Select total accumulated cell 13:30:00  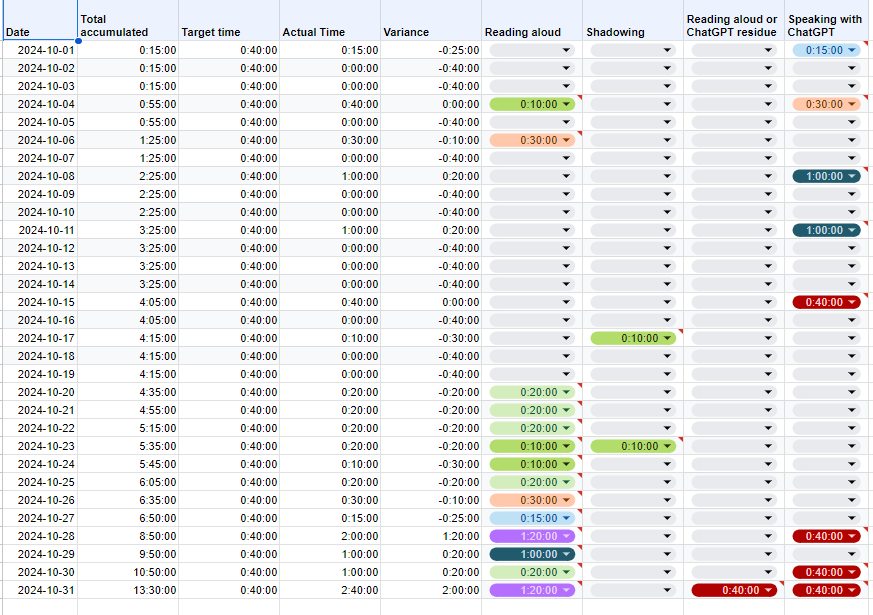click(128, 590)
